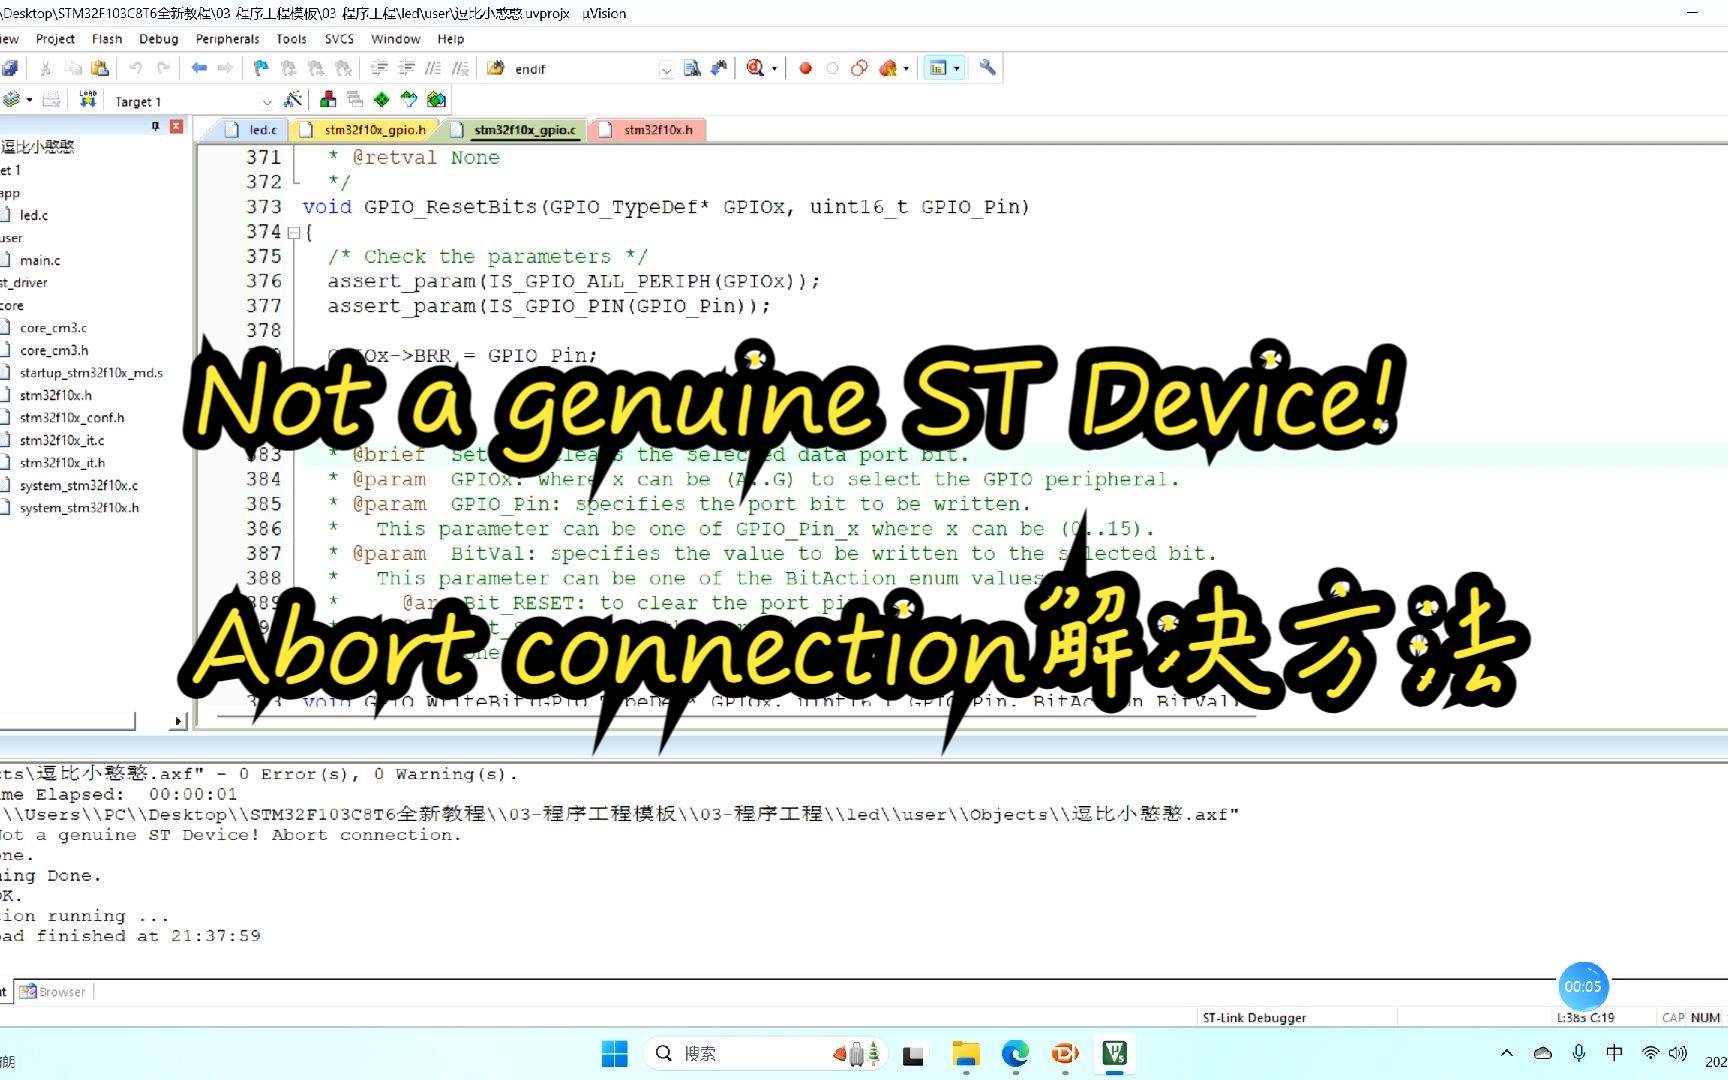
Task: Open the SVCS menu
Action: click(339, 39)
